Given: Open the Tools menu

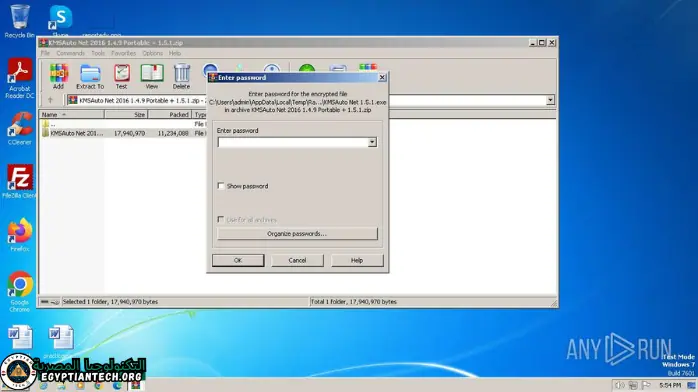Looking at the screenshot, I should [x=98, y=53].
